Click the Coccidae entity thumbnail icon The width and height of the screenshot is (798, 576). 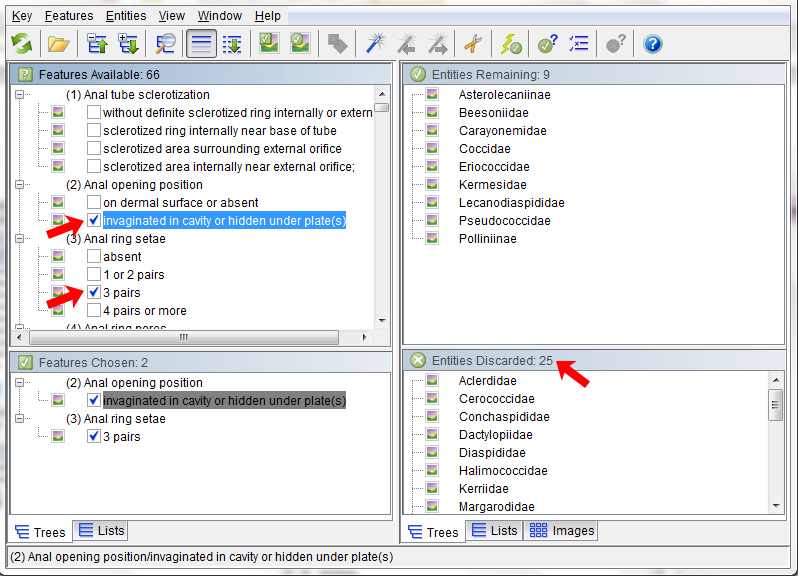432,149
